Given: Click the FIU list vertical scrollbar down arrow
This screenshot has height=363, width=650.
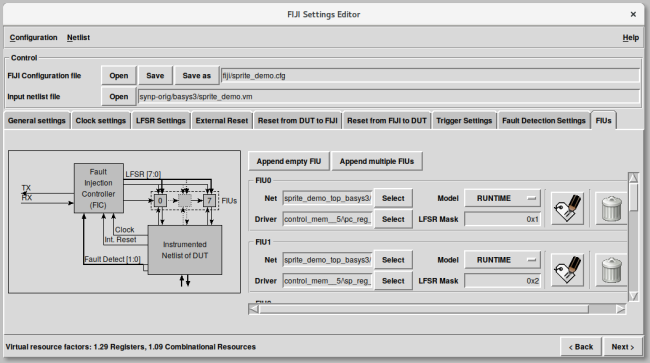Looking at the screenshot, I should 633,296.
